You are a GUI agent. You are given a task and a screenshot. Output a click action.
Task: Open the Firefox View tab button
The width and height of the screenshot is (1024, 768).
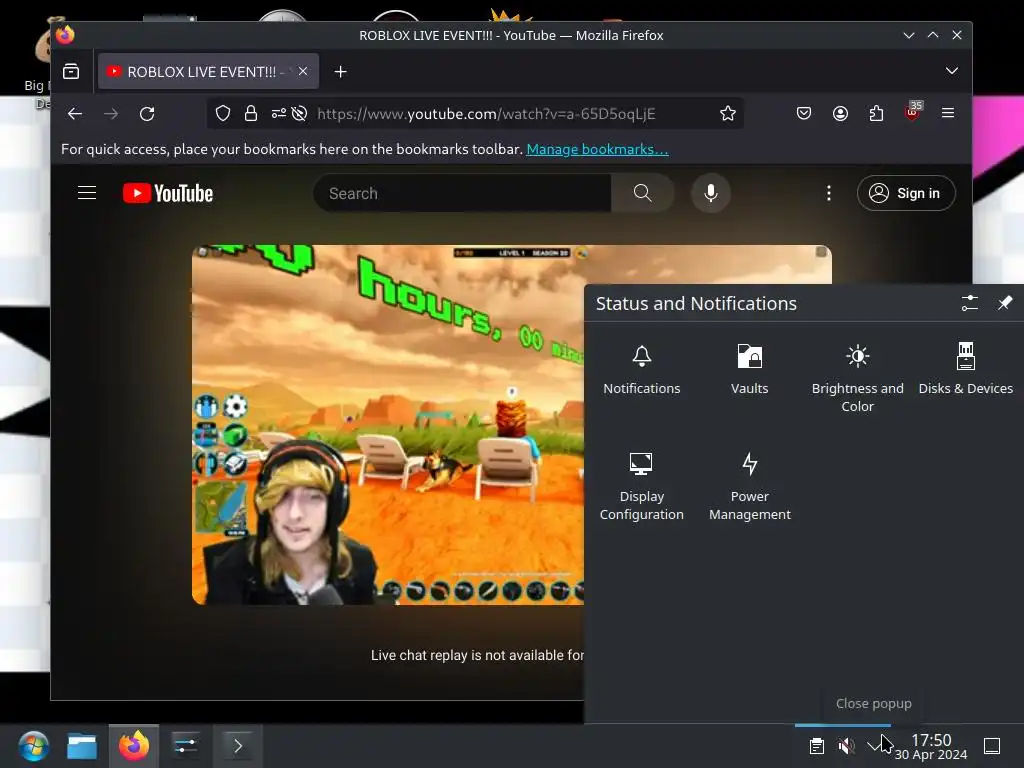point(71,71)
